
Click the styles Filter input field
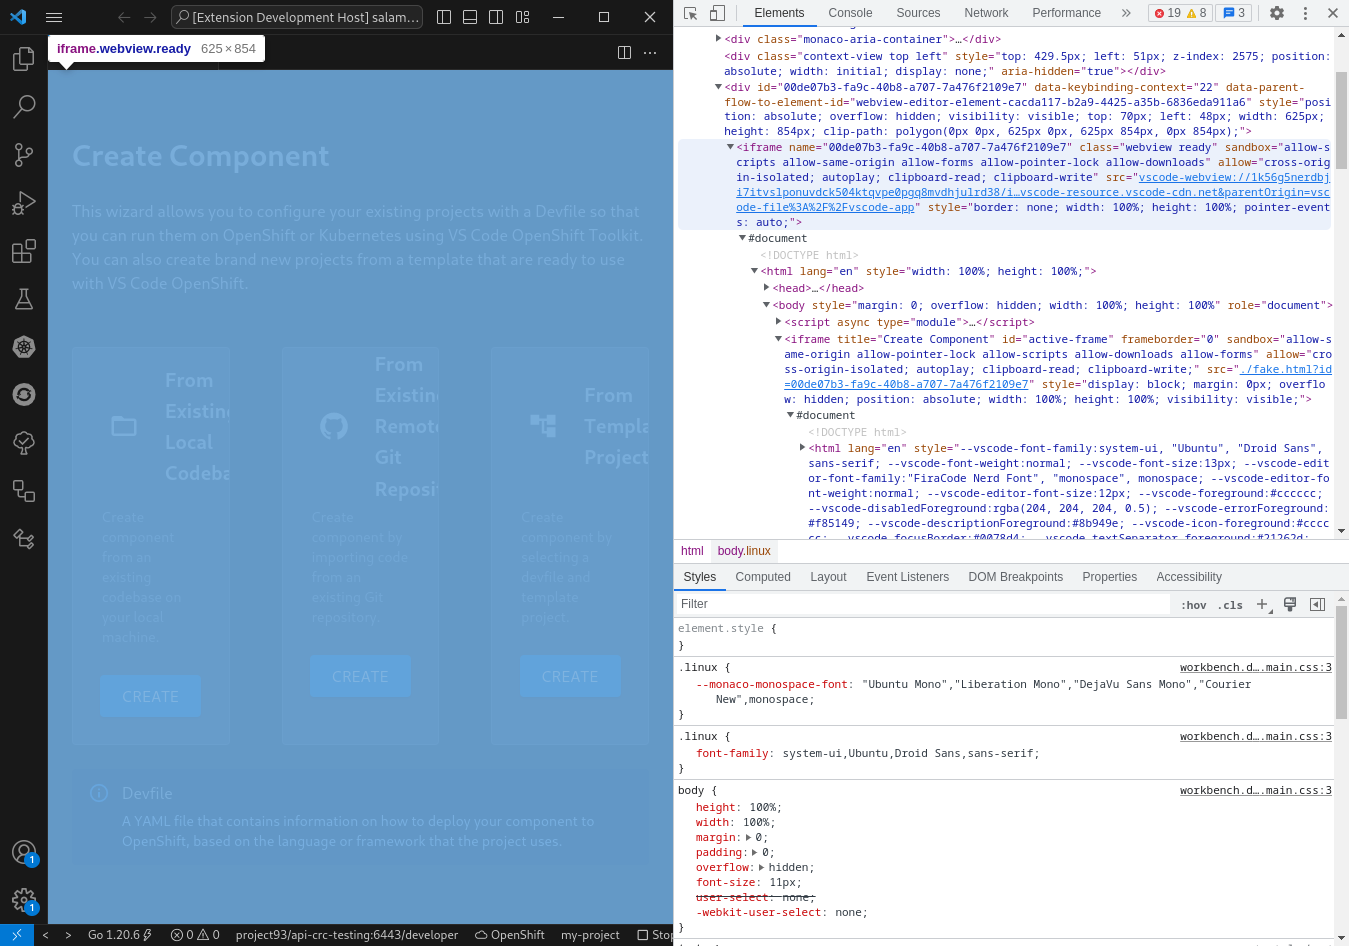click(920, 604)
